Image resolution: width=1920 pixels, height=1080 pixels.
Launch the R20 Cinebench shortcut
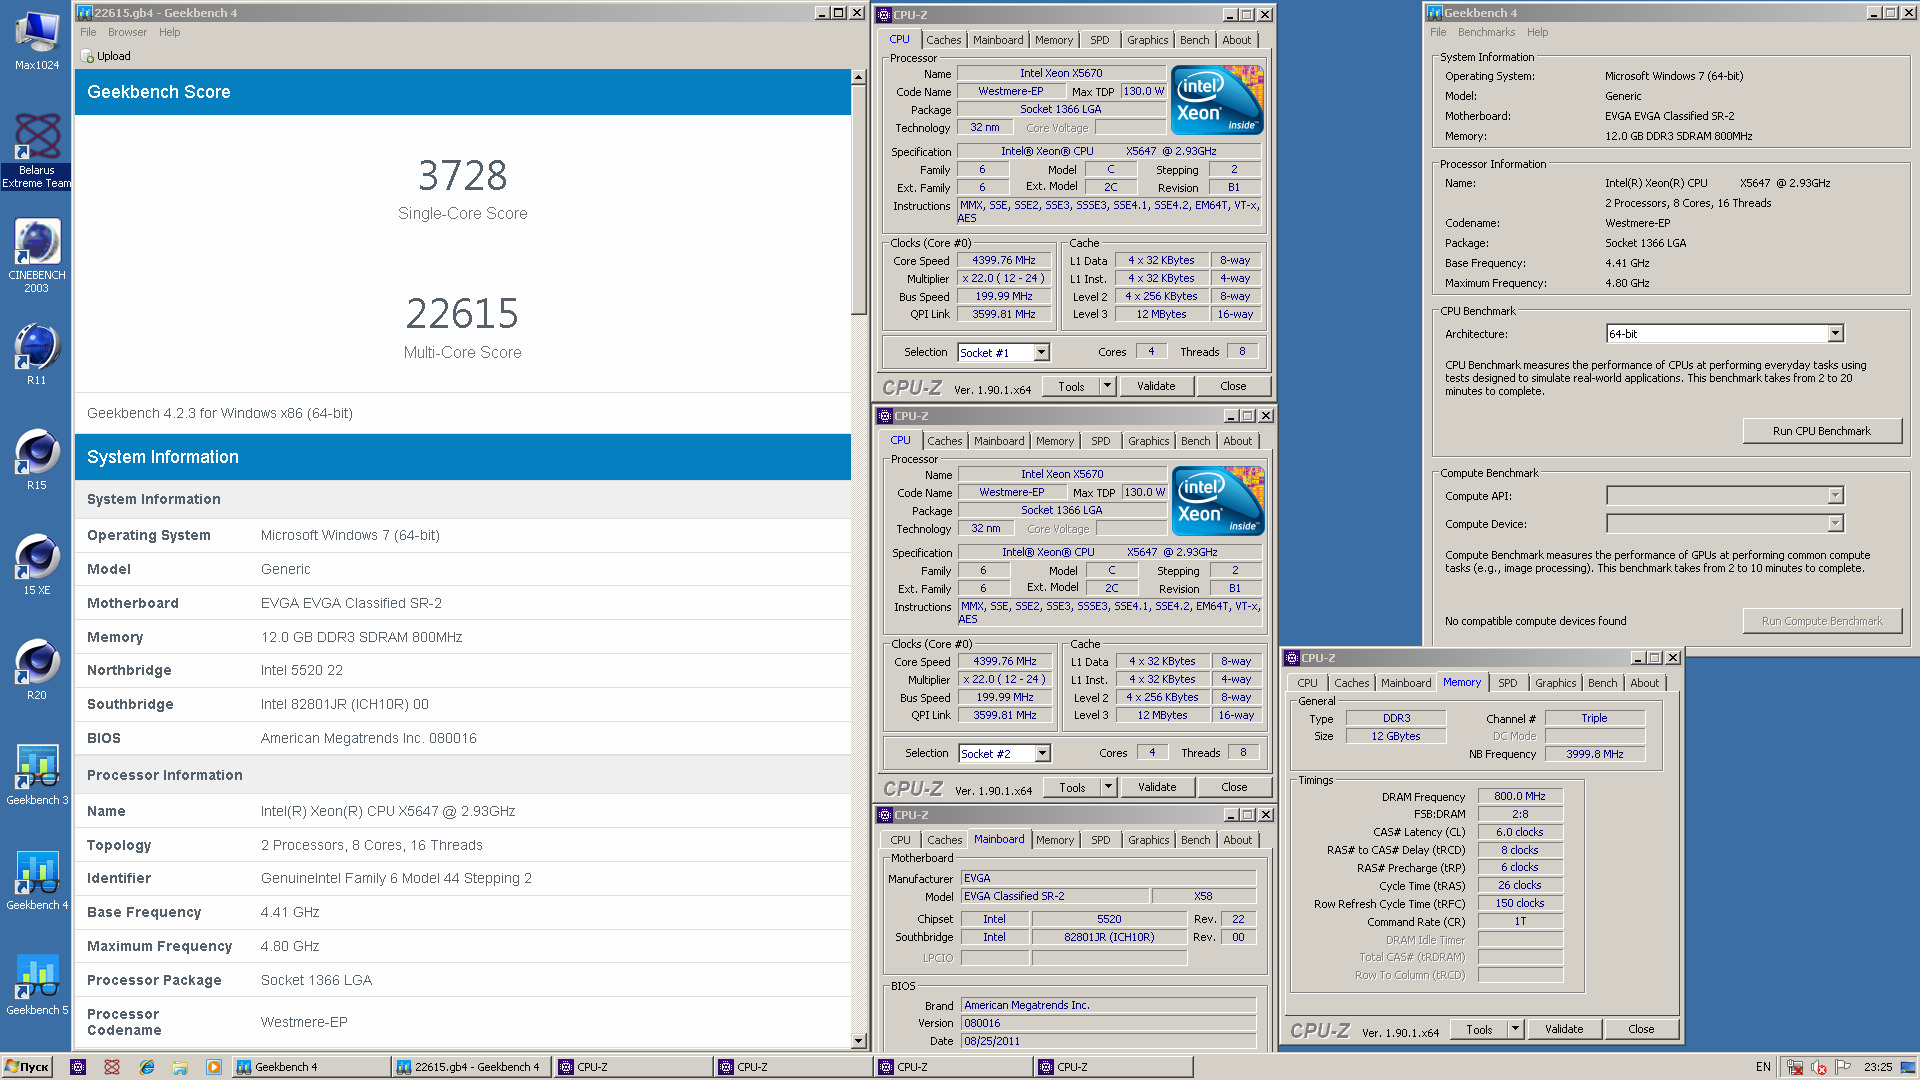coord(37,668)
